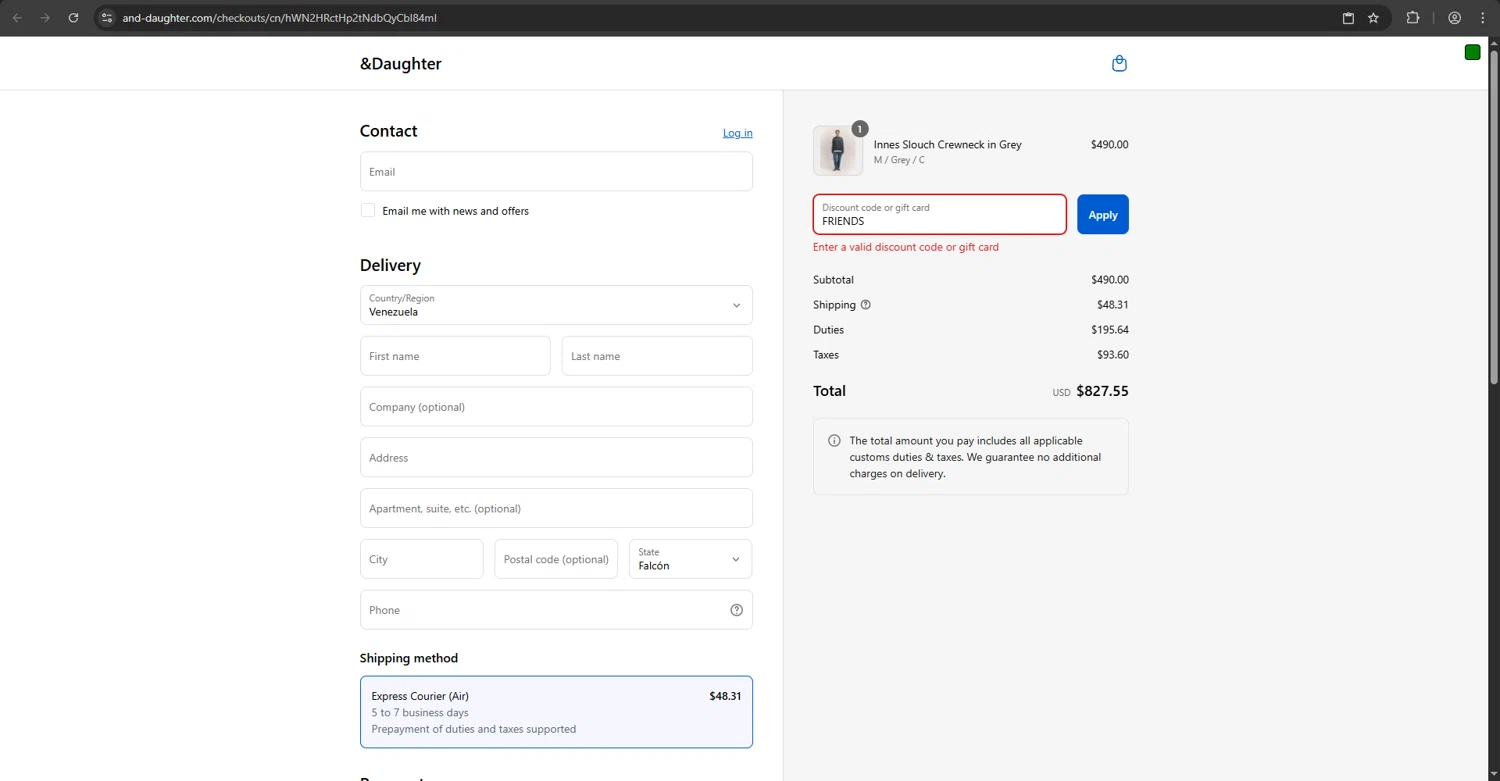Click the product name Innes Slouch Crewneck in Grey
1500x781 pixels.
948,145
